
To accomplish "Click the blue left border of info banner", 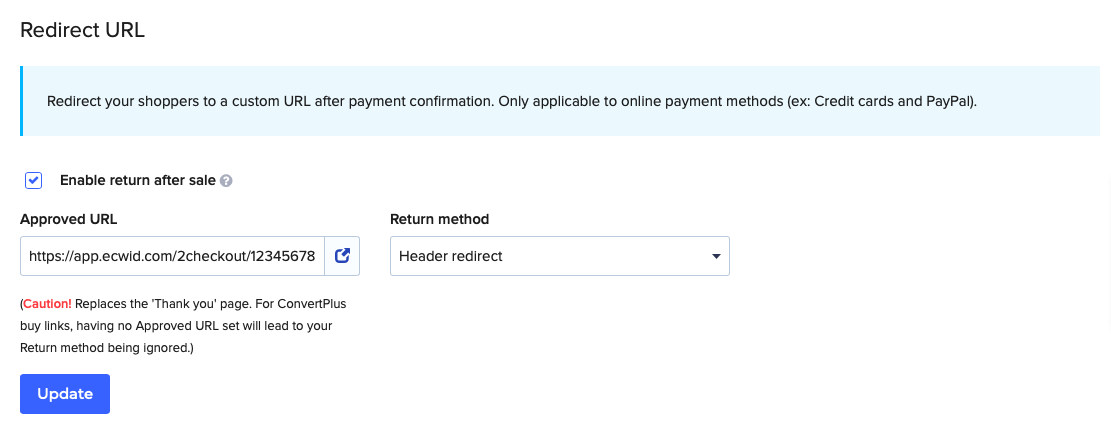I will pyautogui.click(x=22, y=101).
